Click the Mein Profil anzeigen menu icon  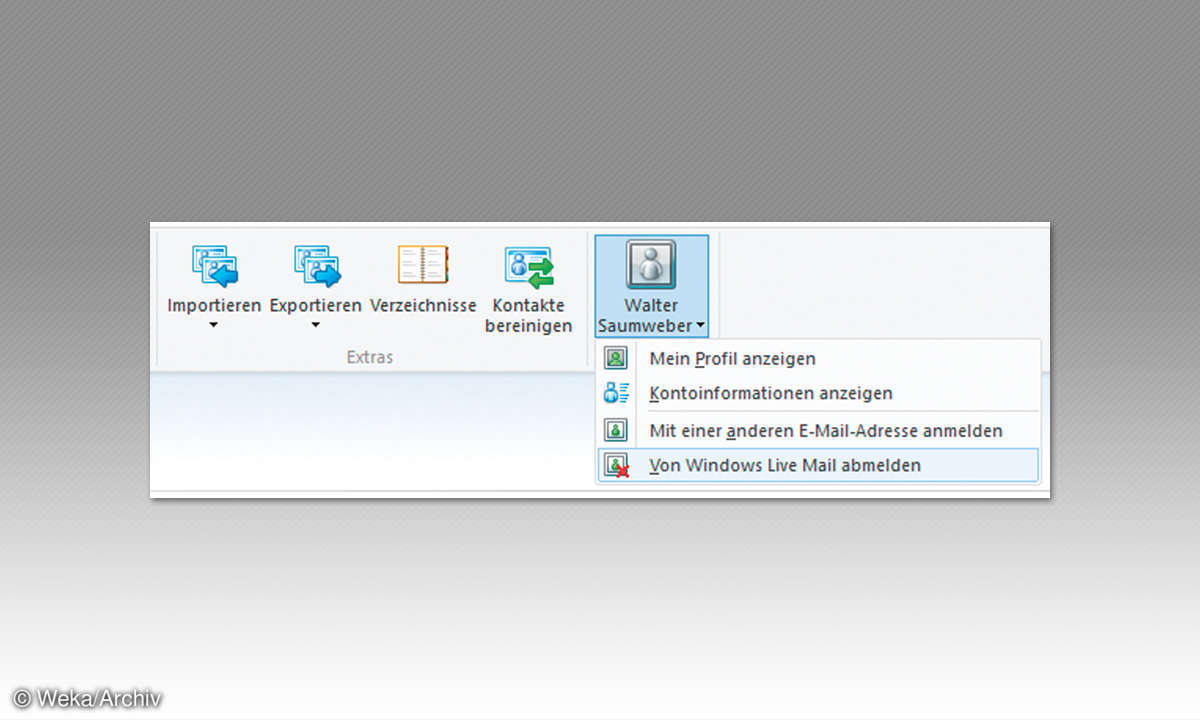click(x=616, y=358)
